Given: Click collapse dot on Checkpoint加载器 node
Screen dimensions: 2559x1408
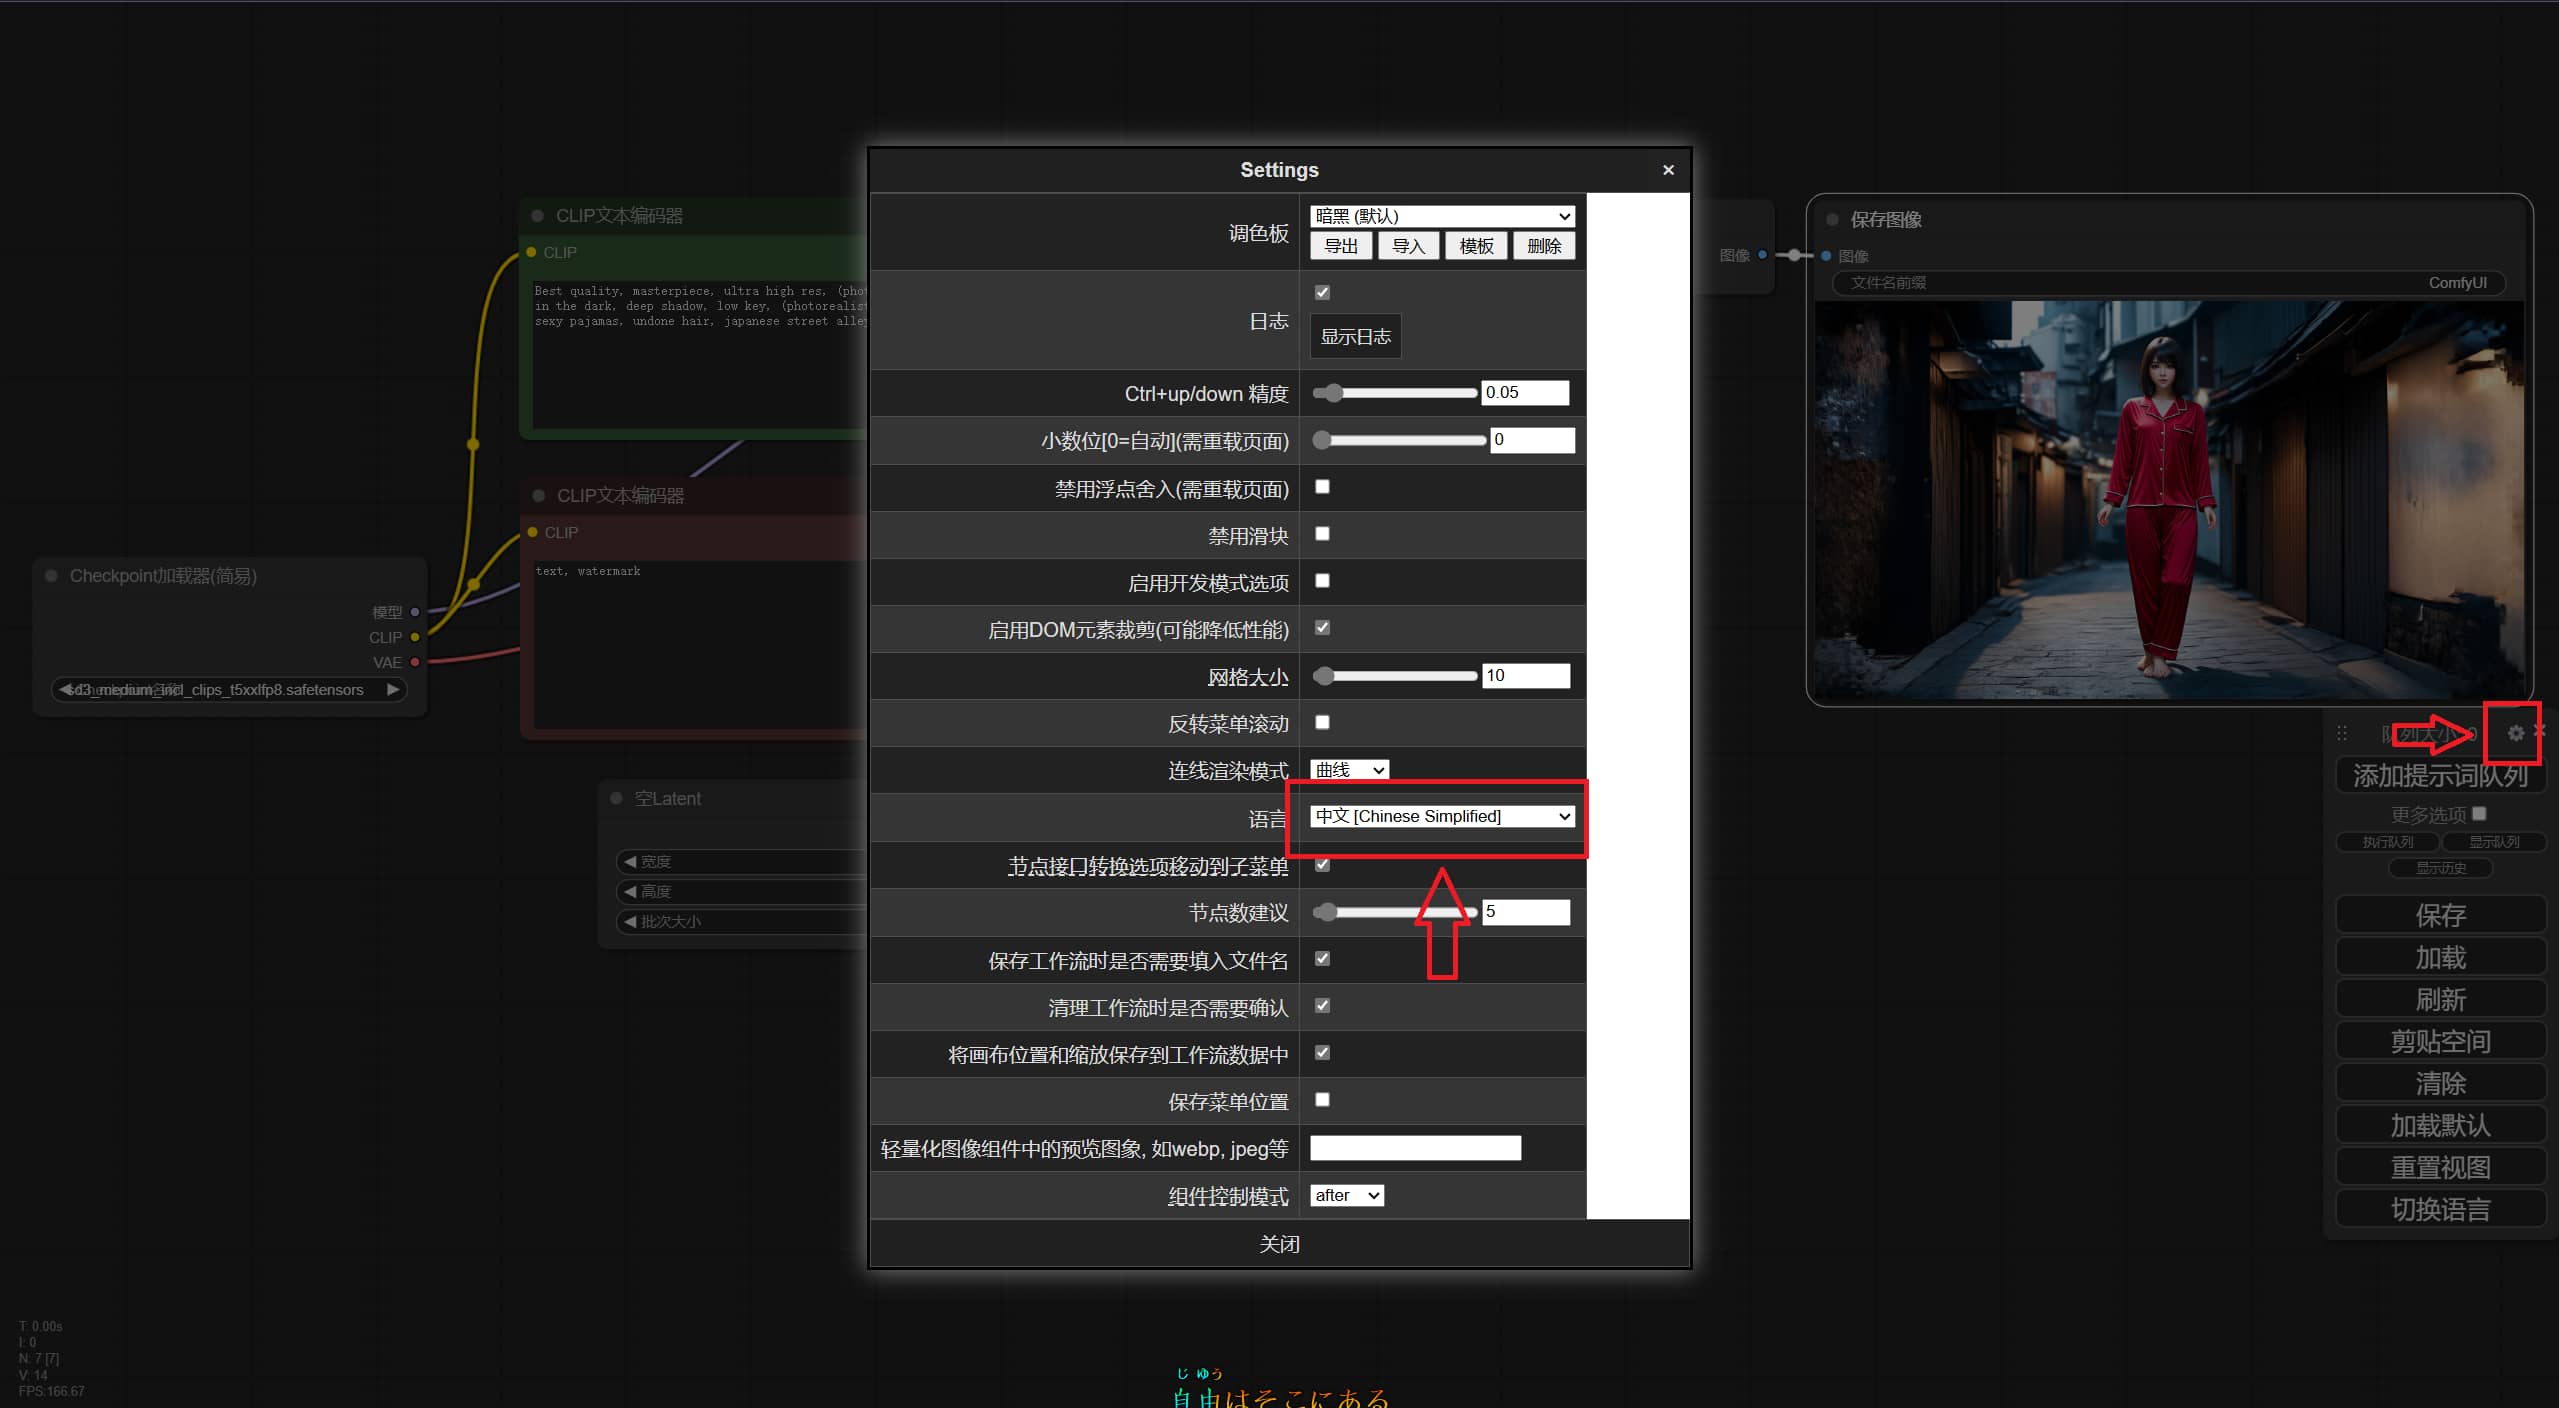Looking at the screenshot, I should tap(51, 576).
